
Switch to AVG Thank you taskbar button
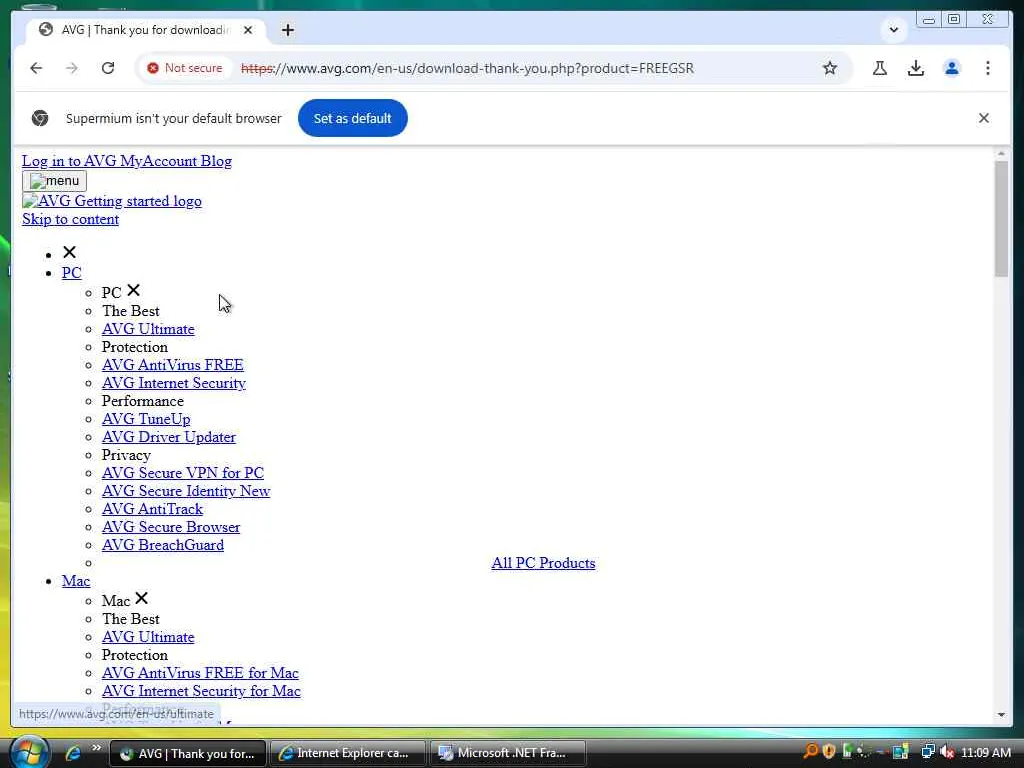(x=188, y=754)
